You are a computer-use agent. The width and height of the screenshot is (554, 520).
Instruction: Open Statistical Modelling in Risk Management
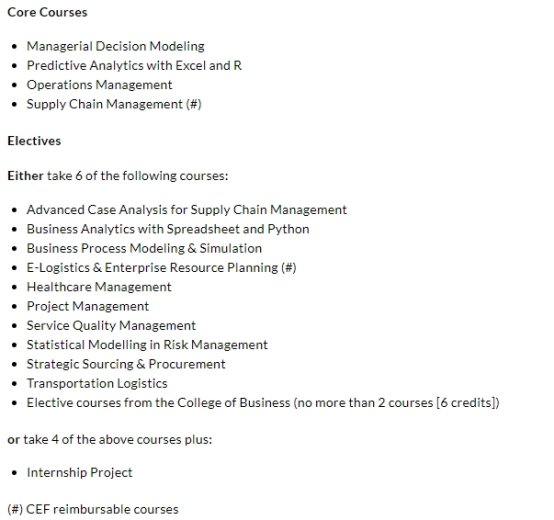[x=147, y=345]
